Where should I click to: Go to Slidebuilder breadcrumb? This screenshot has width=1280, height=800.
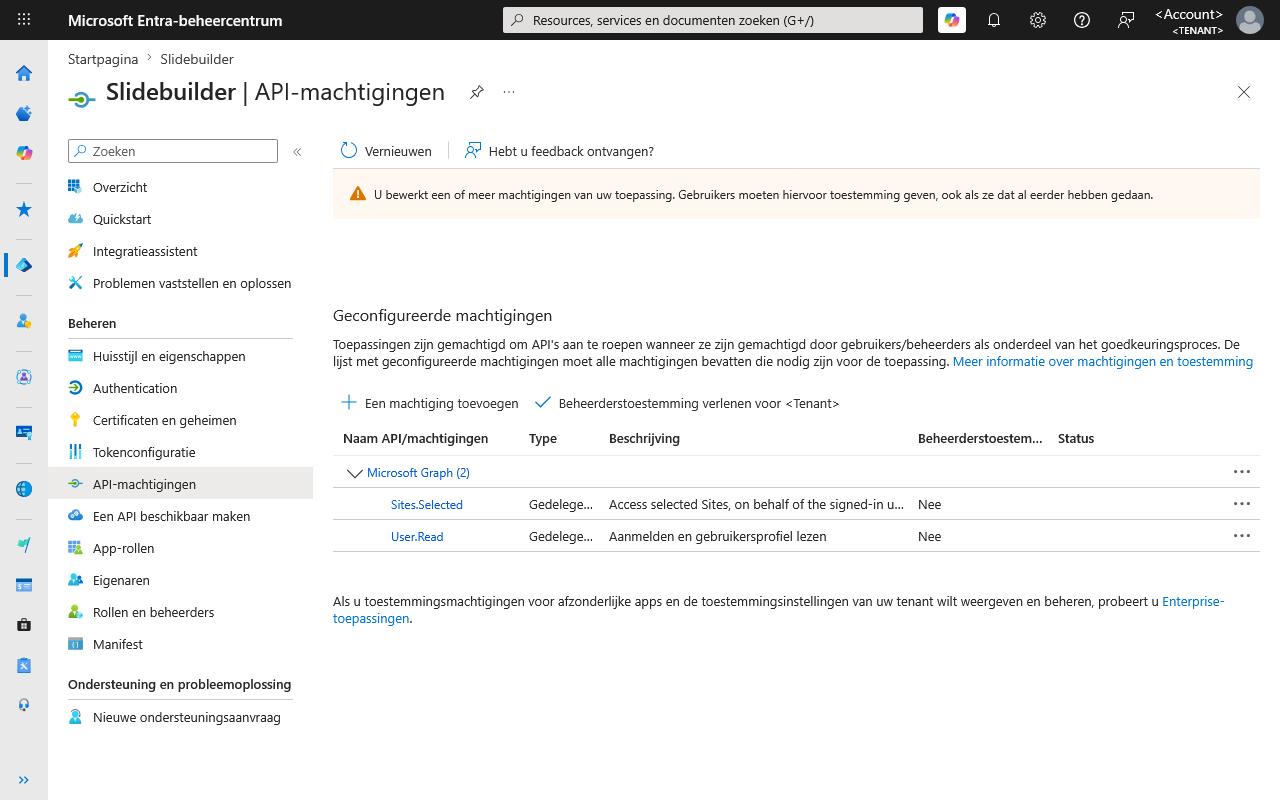197,59
